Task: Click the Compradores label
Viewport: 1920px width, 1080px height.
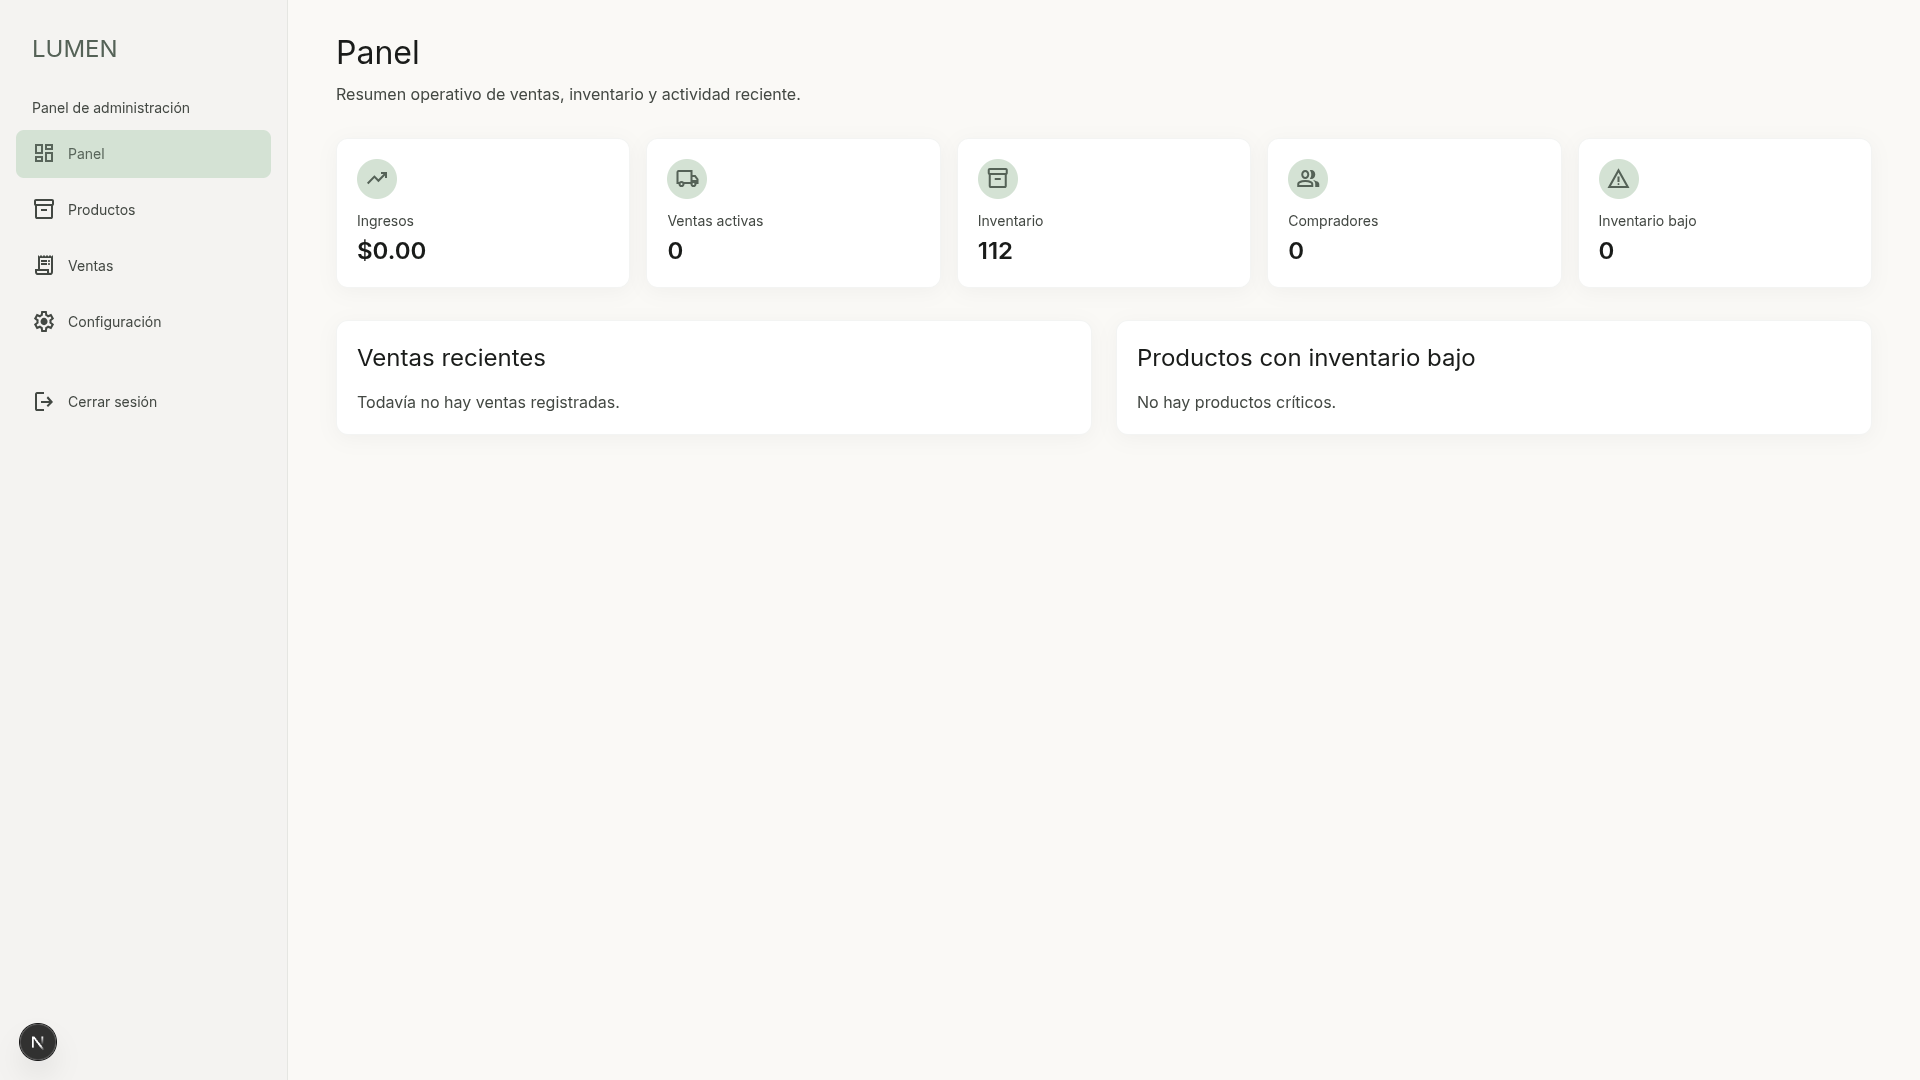Action: tap(1333, 221)
